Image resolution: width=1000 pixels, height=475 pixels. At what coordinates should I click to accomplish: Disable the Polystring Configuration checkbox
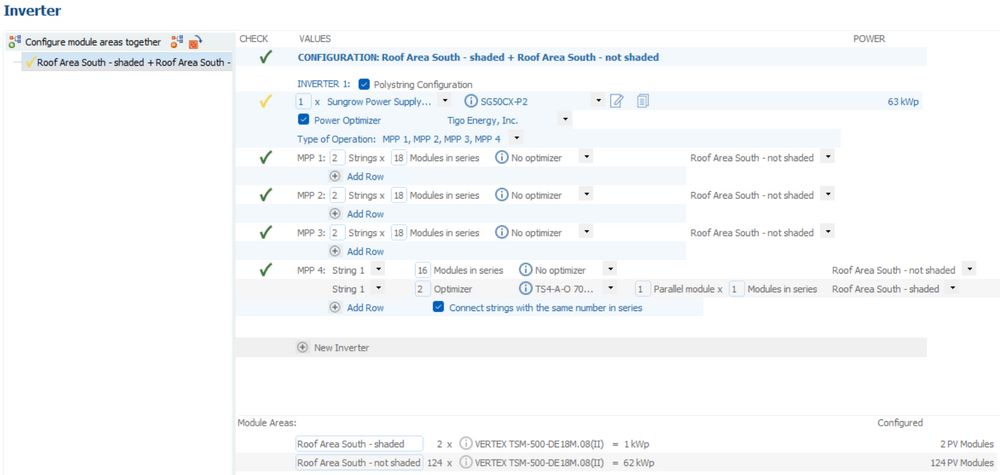tap(364, 84)
